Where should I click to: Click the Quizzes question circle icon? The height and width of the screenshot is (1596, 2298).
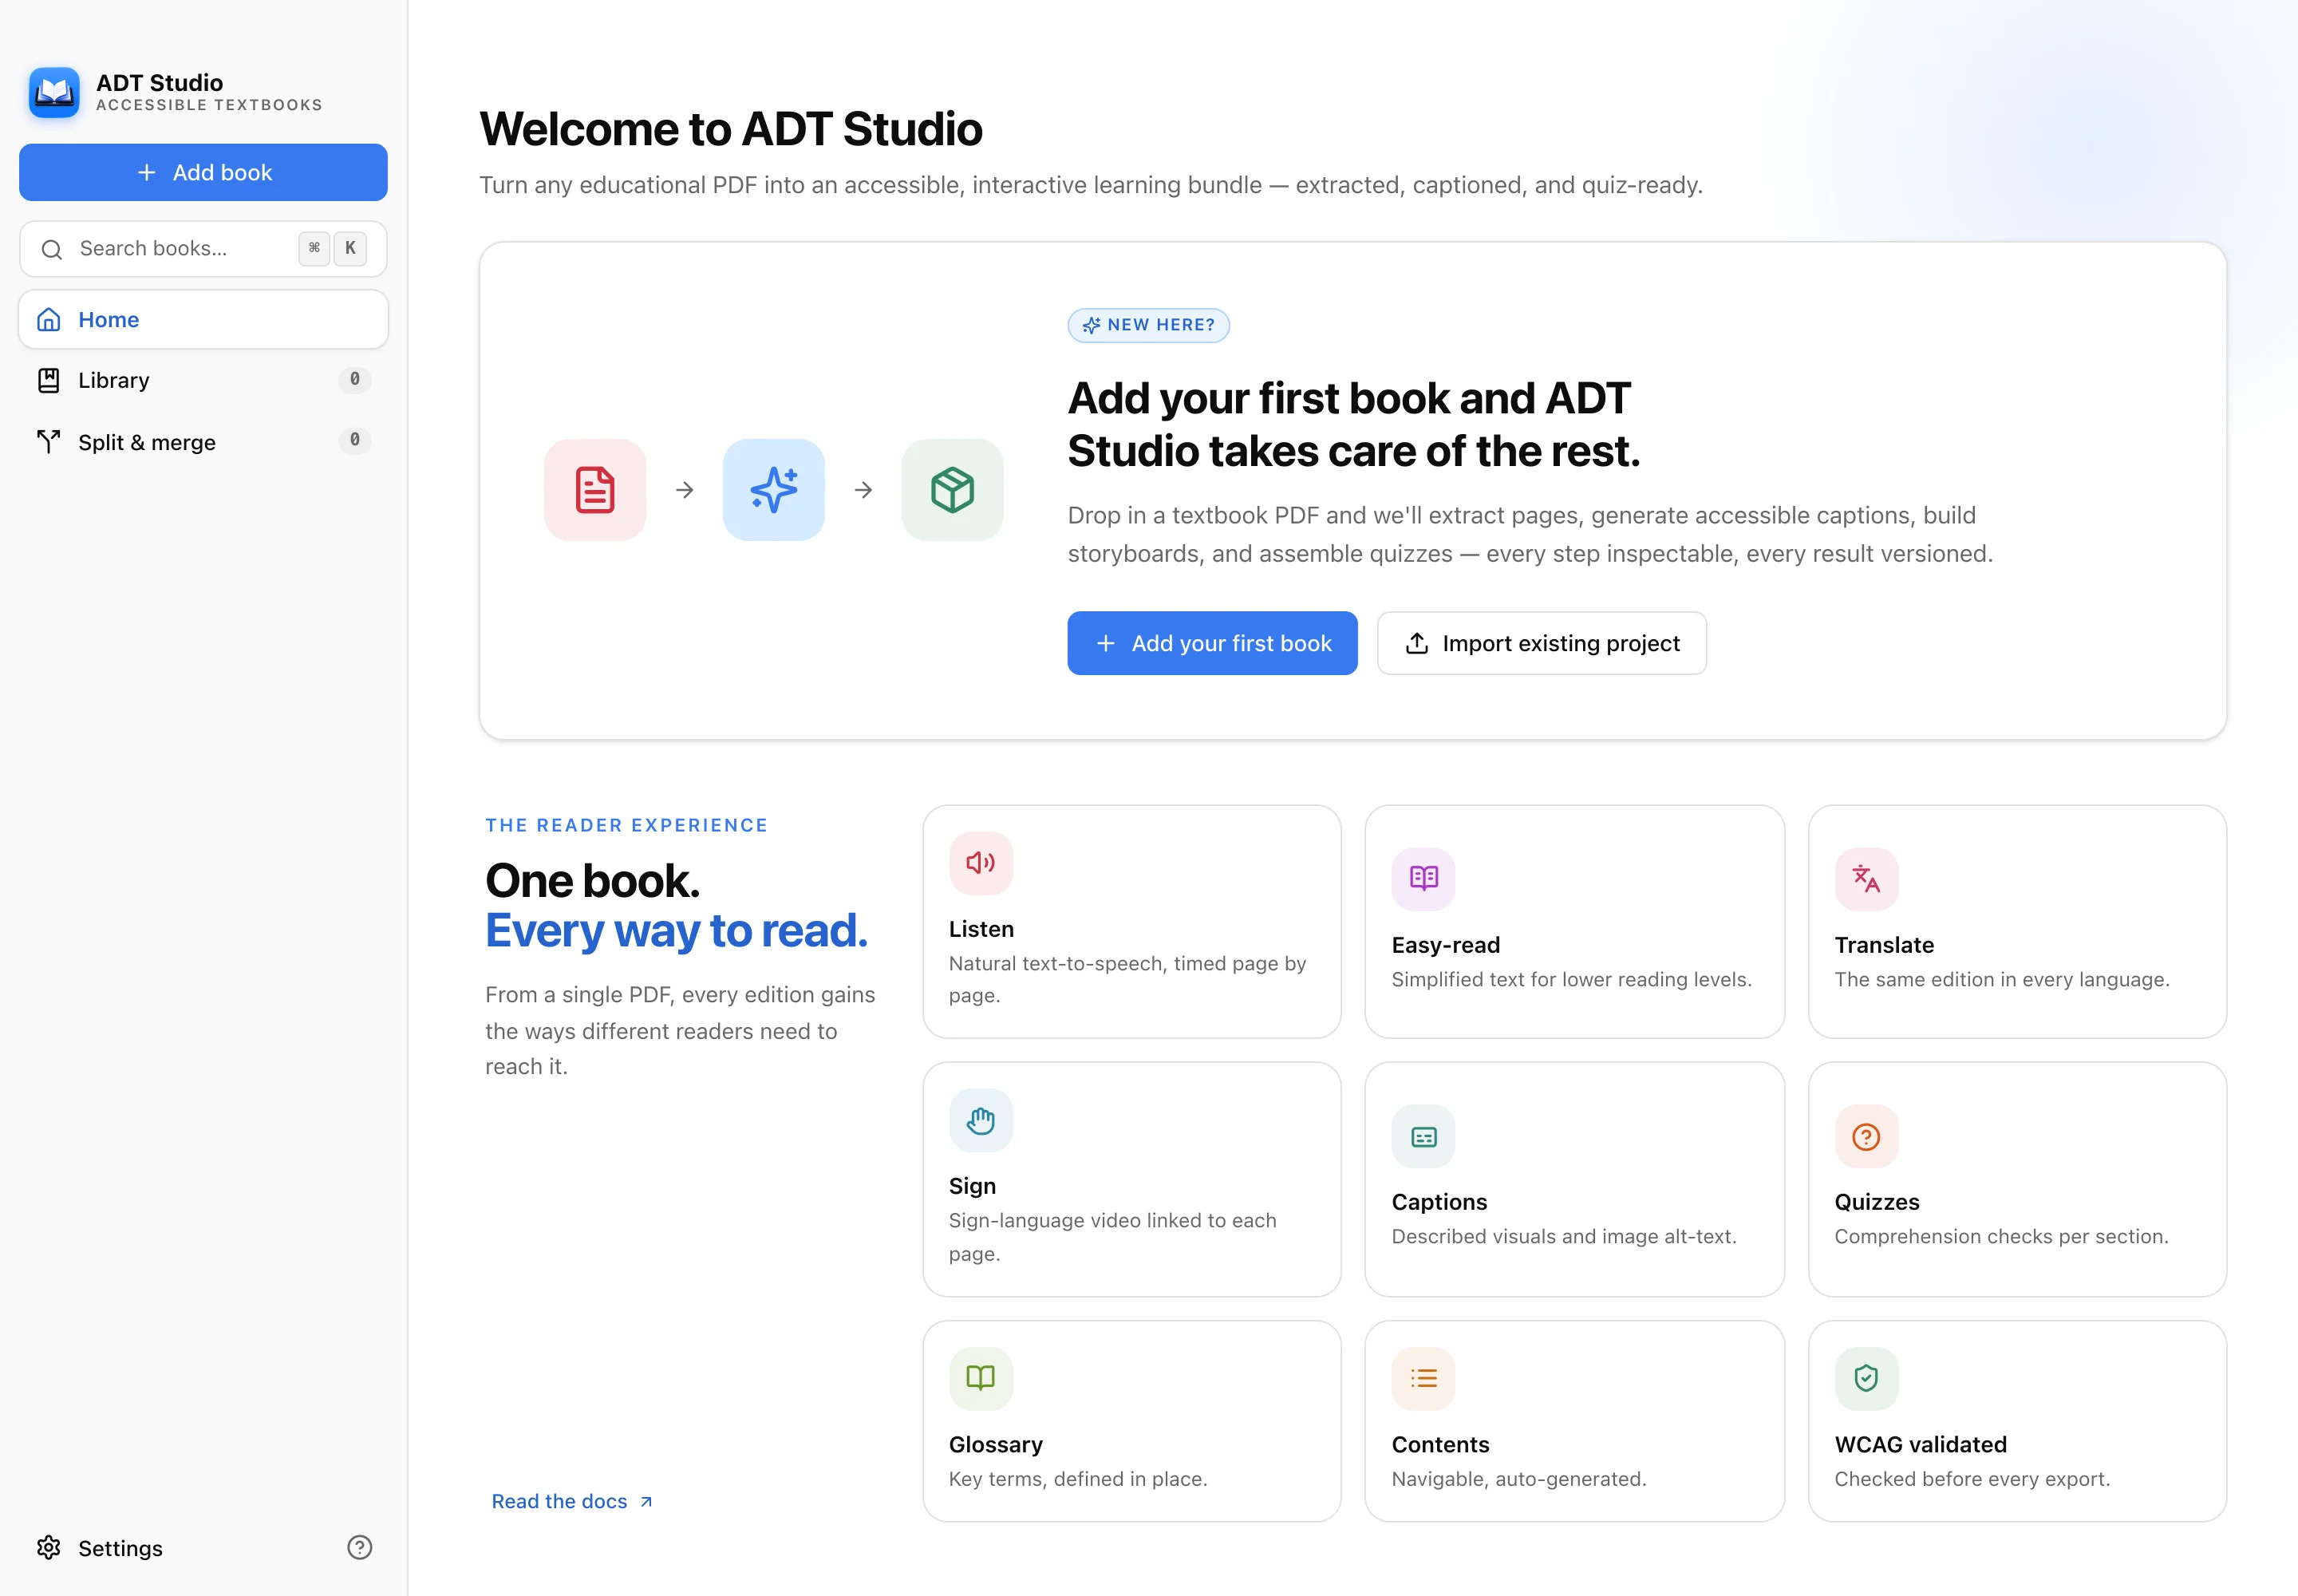coord(1866,1136)
